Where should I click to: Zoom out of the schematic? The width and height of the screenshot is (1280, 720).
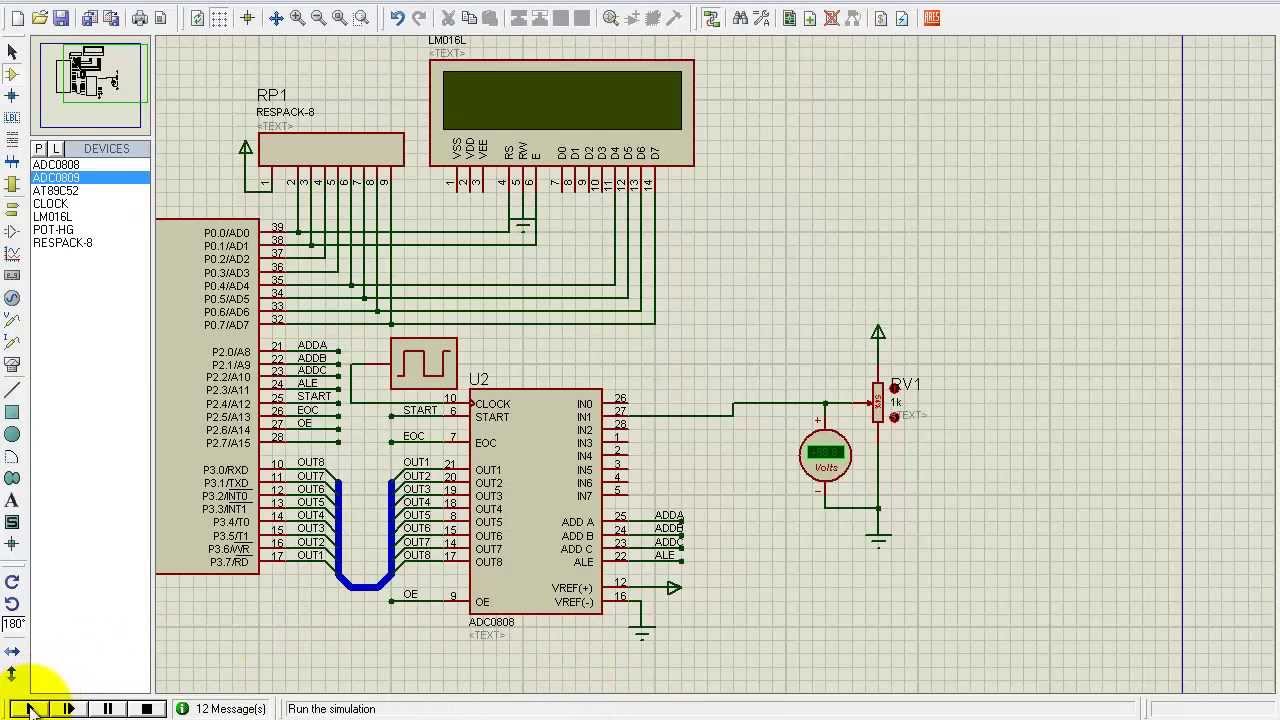pos(318,18)
